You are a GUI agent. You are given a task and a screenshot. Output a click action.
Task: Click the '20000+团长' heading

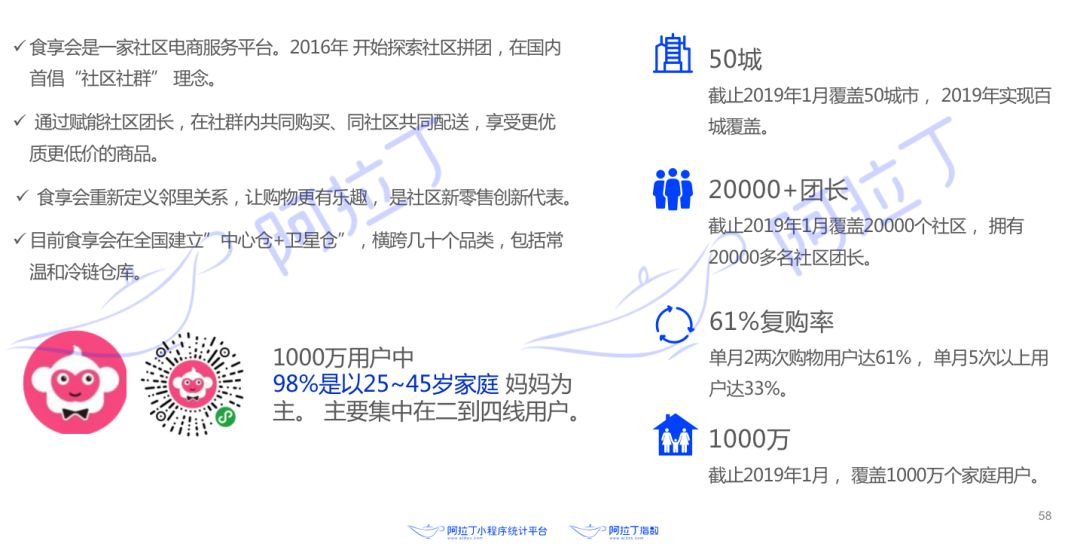[778, 190]
